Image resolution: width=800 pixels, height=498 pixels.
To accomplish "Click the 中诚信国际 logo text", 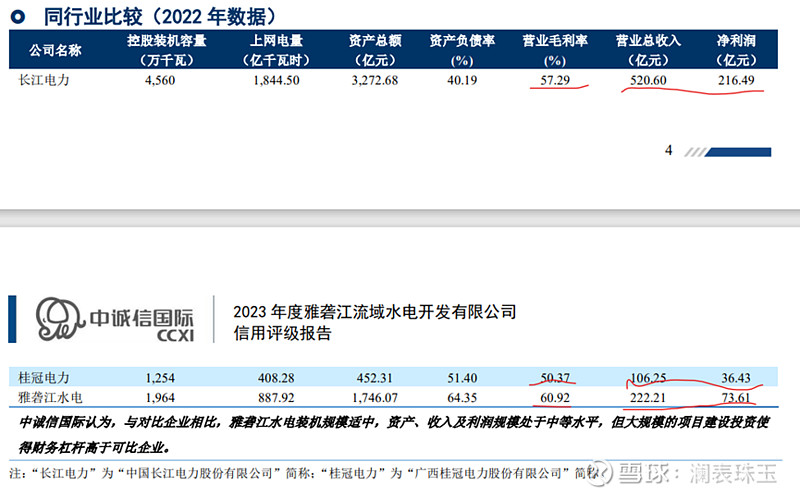I will 141,317.
